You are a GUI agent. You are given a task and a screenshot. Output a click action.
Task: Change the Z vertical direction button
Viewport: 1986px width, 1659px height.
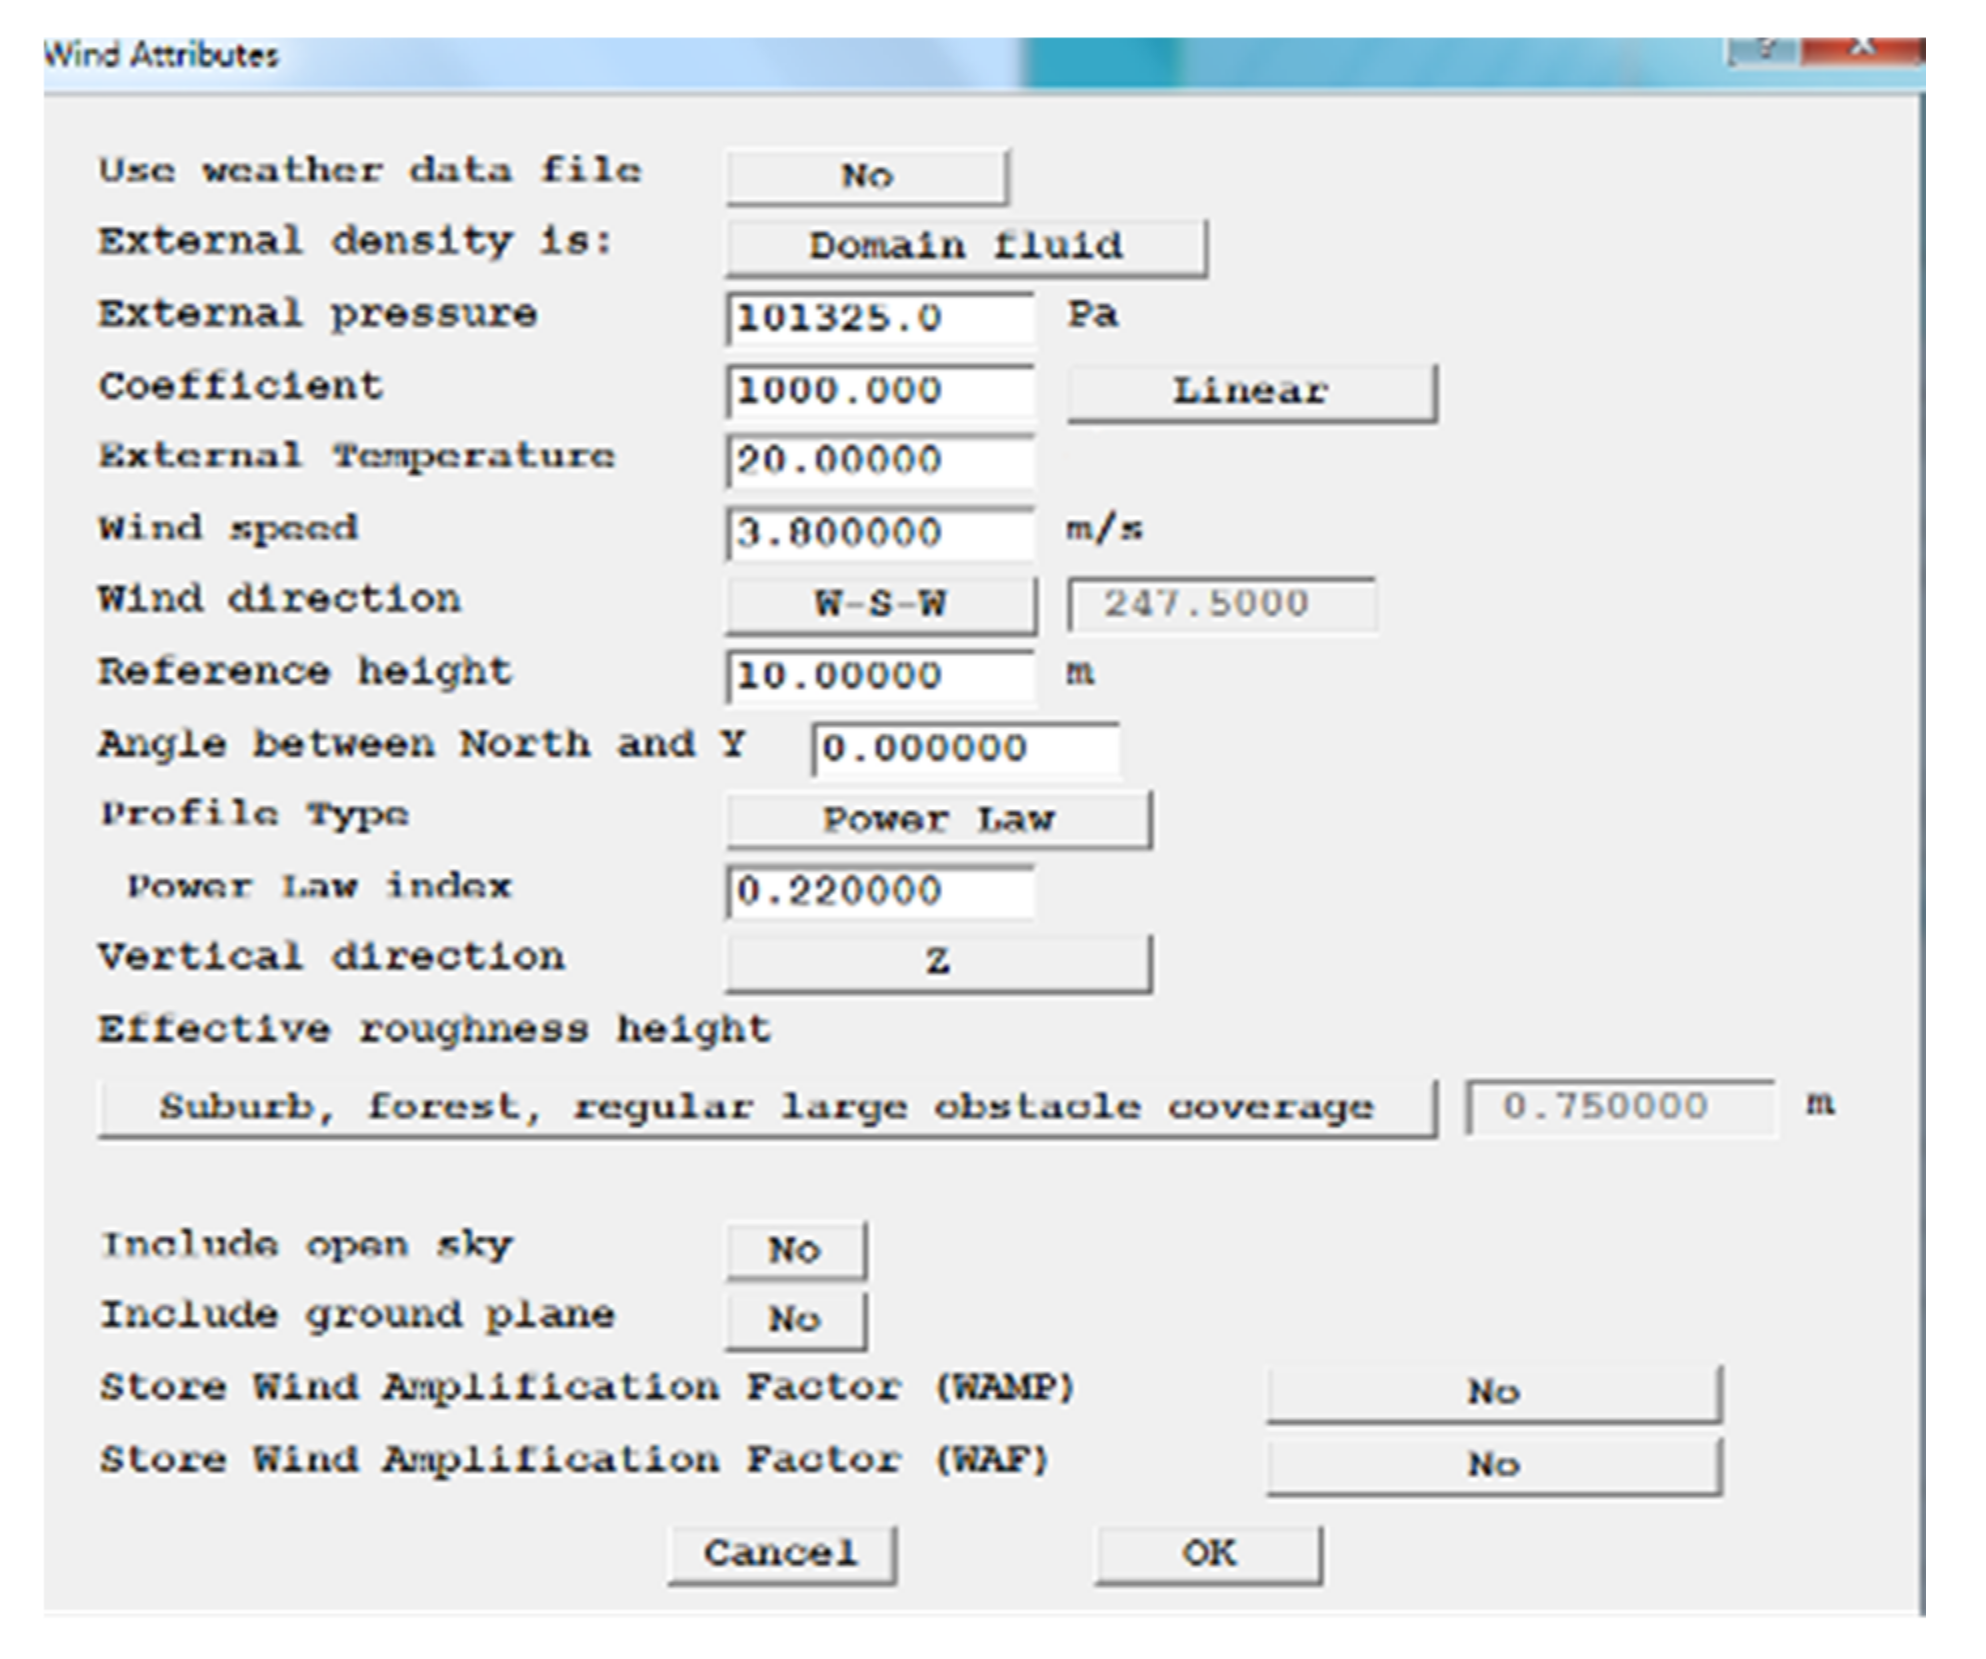938,963
